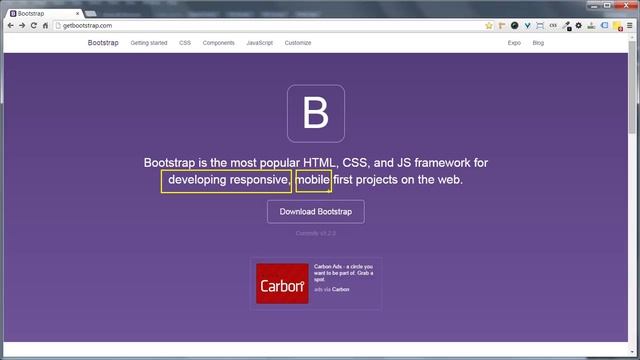Open the blue V extension icon
This screenshot has width=640, height=360.
(527, 25)
